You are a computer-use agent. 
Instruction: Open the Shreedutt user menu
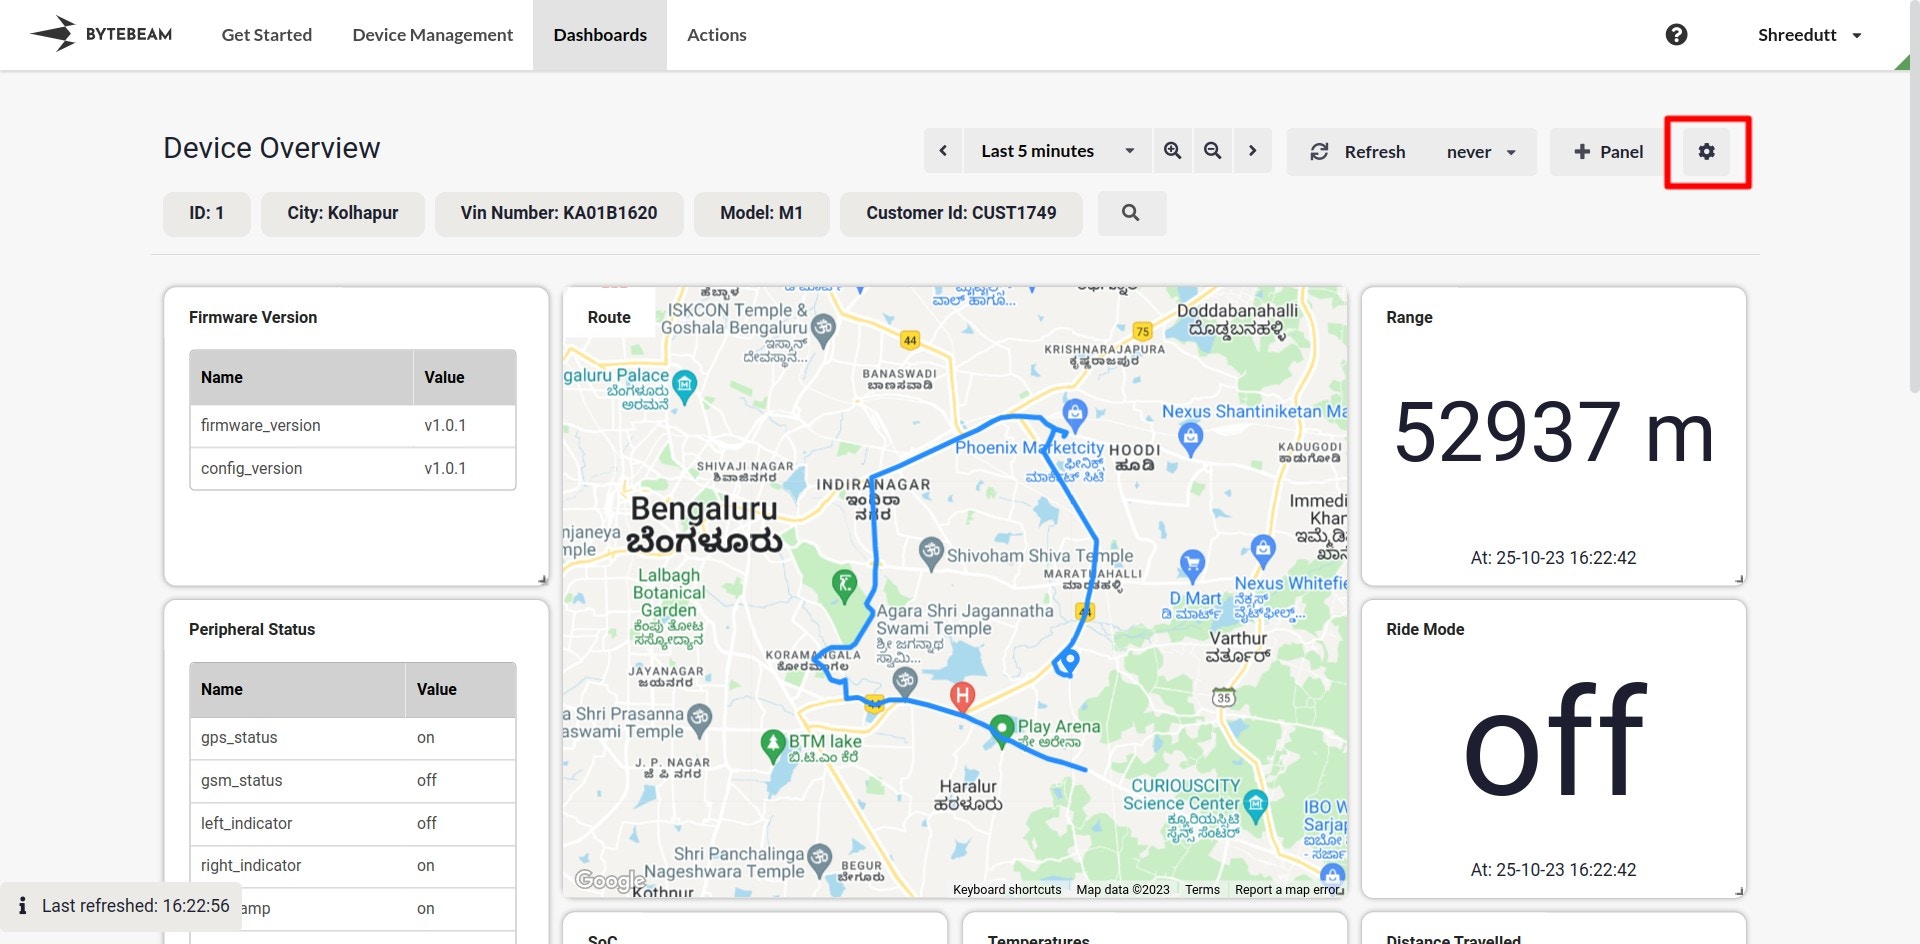1809,35
